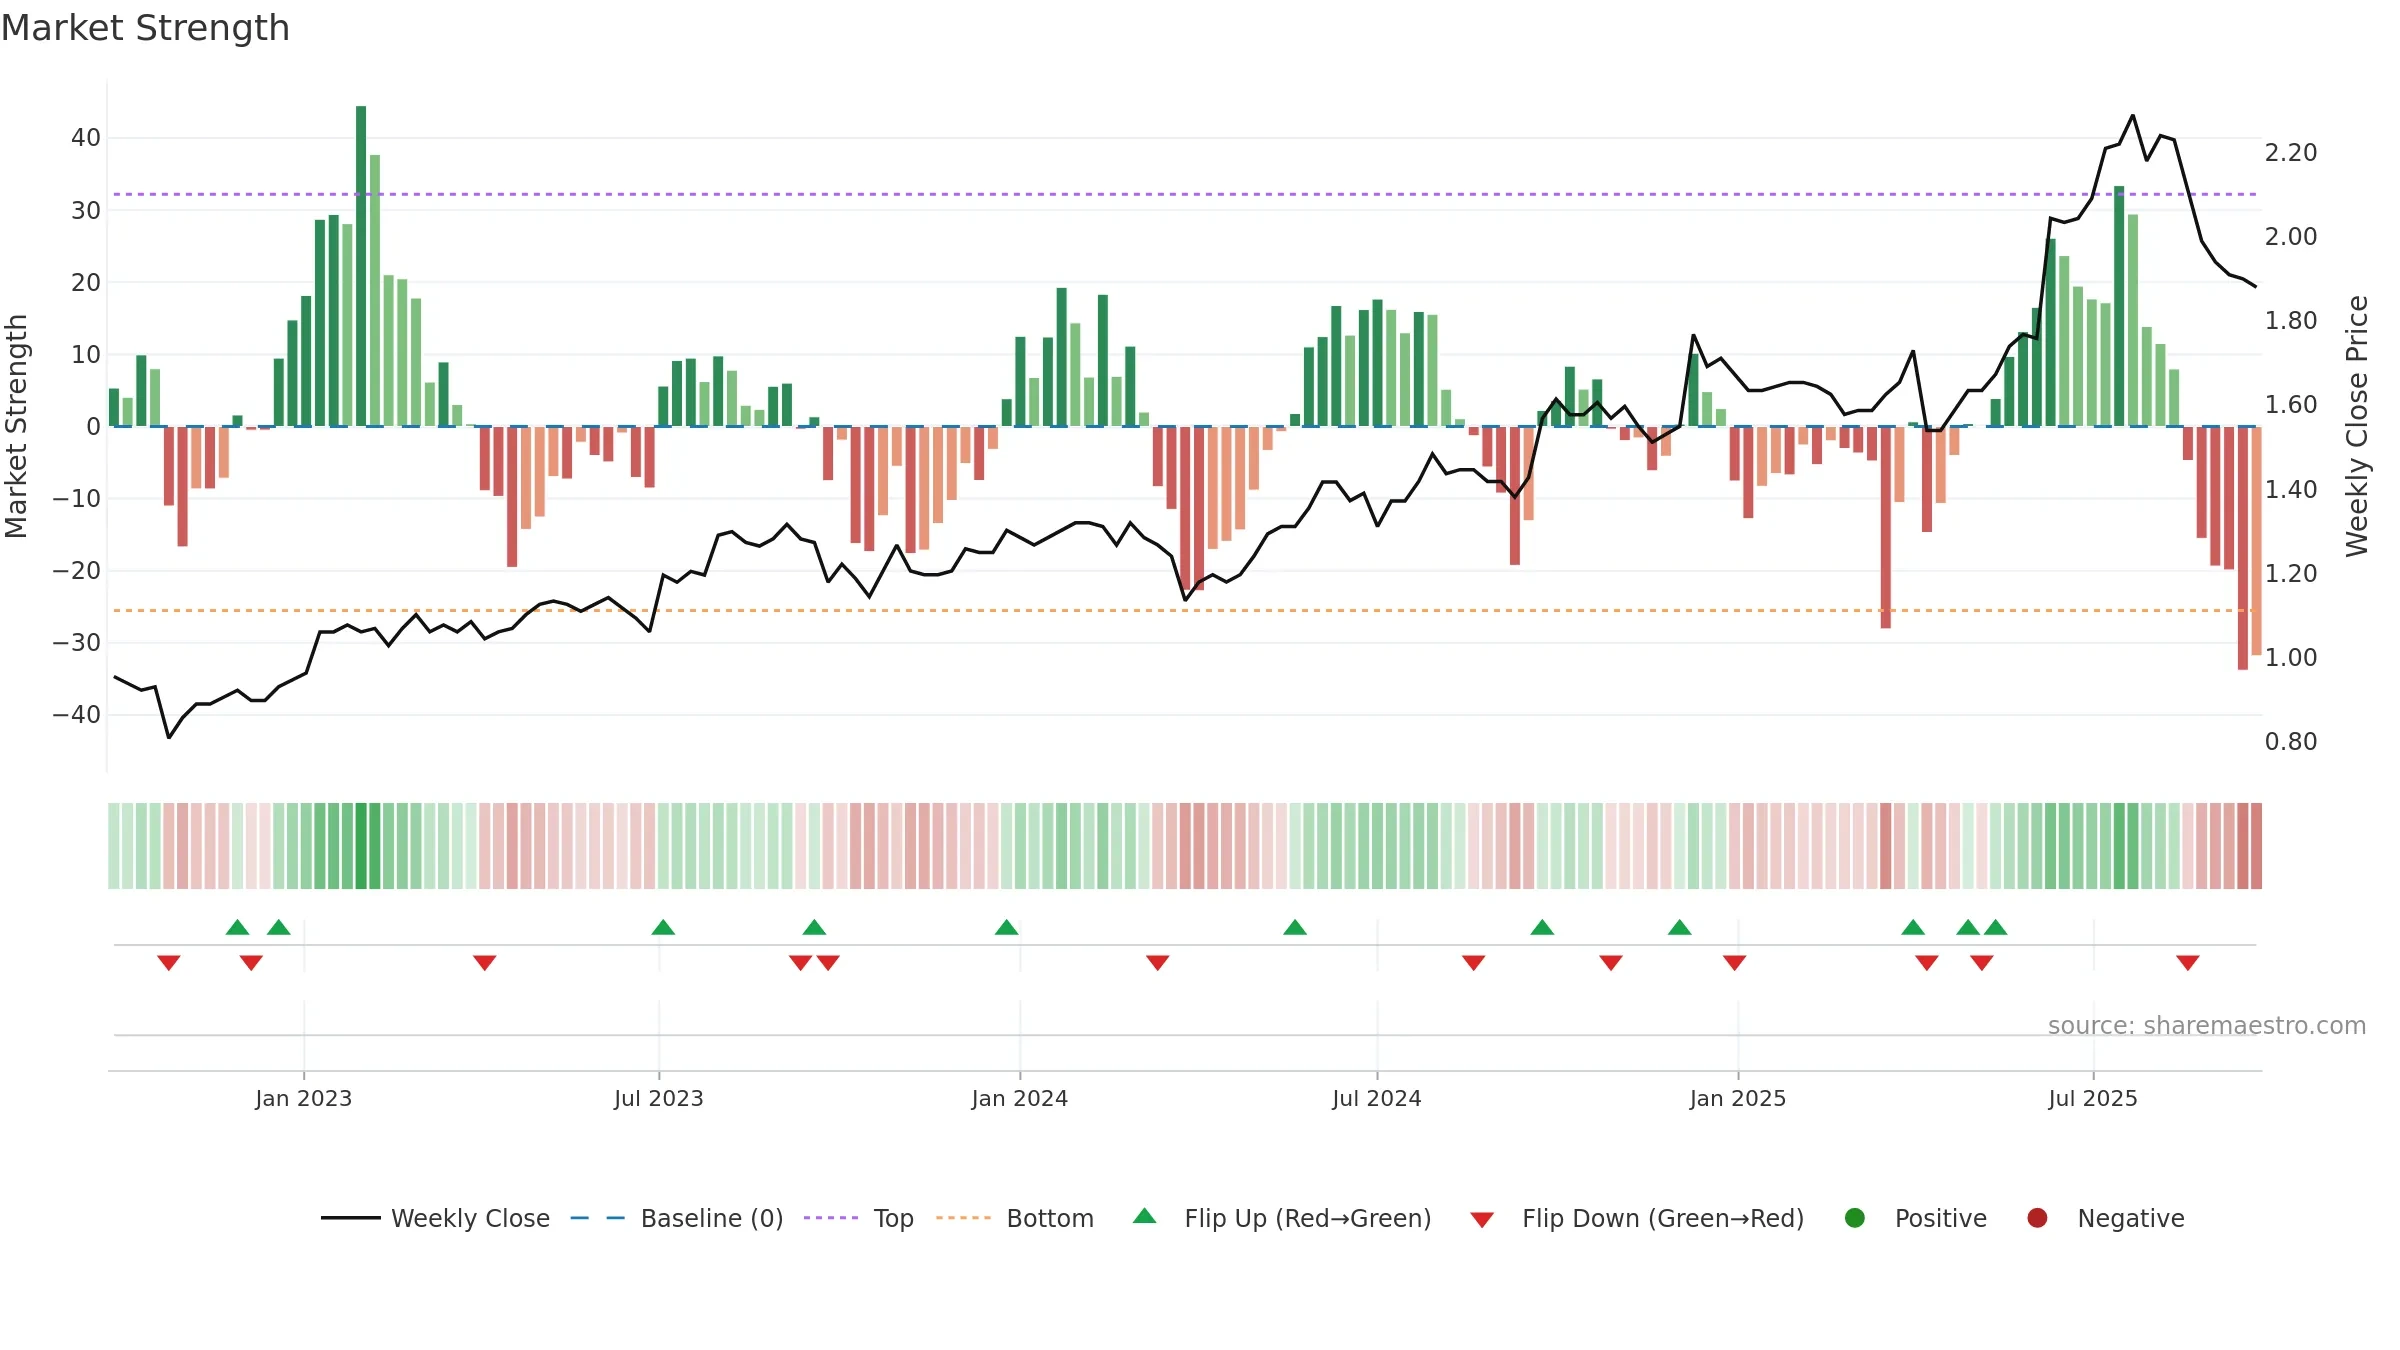Click the 10 strength axis value
Image resolution: width=2400 pixels, height=1350 pixels.
point(86,355)
